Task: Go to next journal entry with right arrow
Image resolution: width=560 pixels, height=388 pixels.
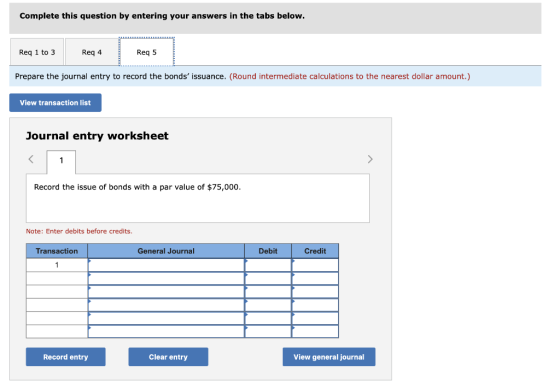Action: [370, 159]
